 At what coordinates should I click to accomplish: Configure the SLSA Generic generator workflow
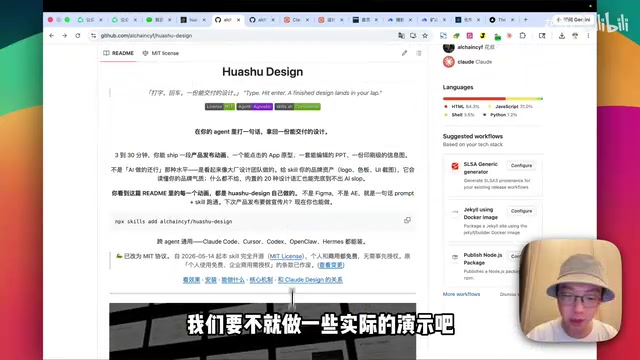pyautogui.click(x=521, y=165)
